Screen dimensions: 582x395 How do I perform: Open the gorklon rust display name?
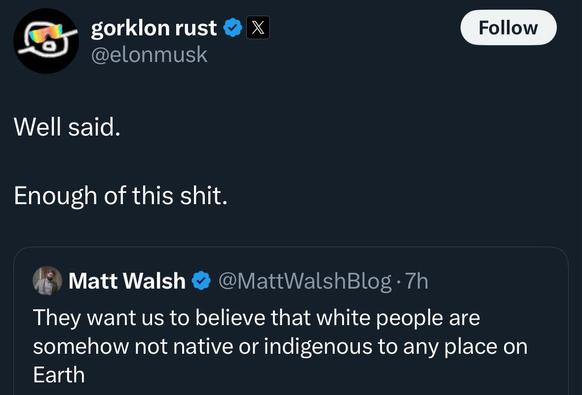154,28
